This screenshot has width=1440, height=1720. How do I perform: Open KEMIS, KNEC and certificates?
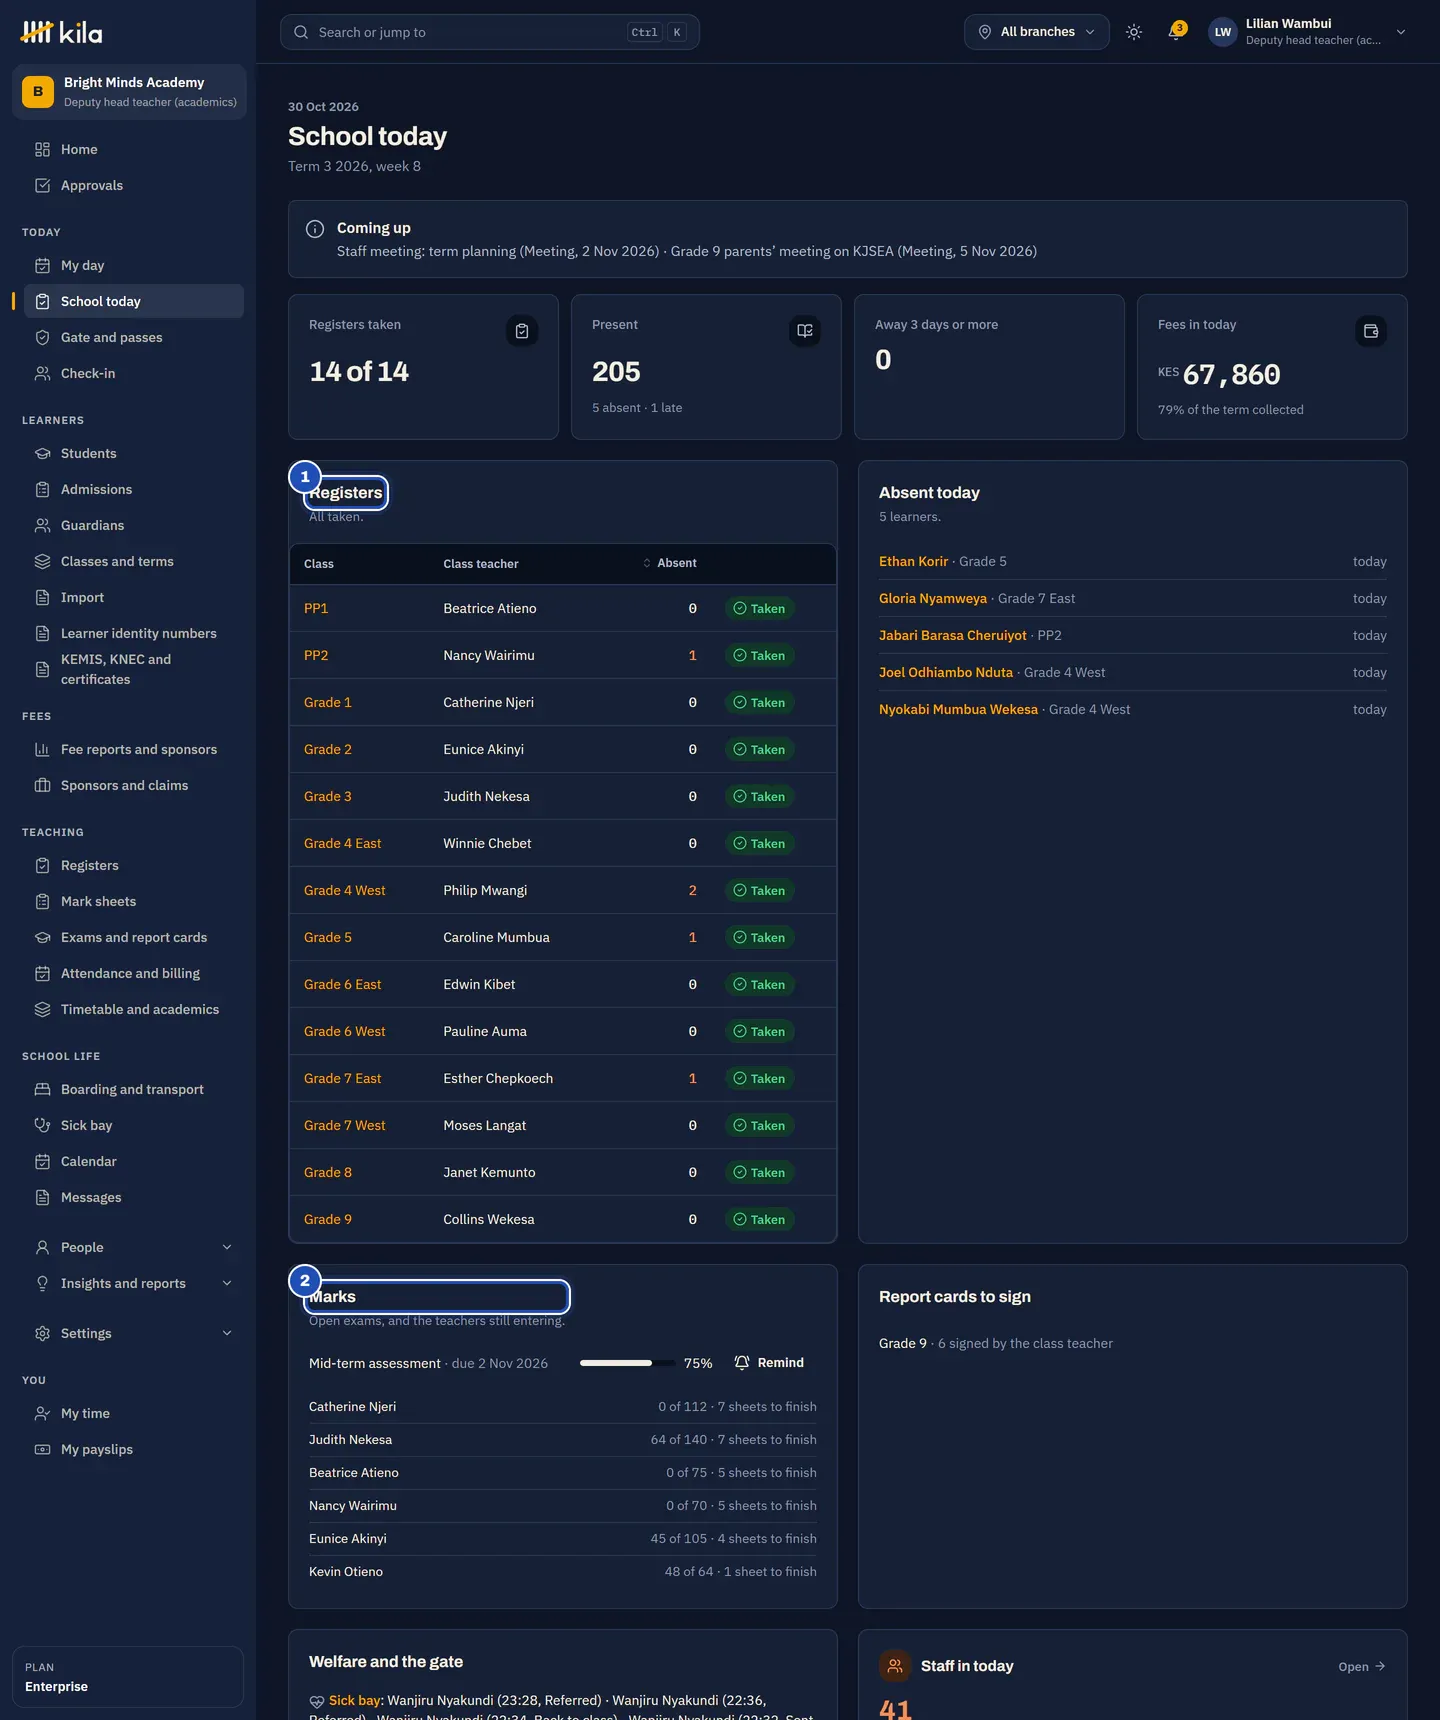pos(134,669)
